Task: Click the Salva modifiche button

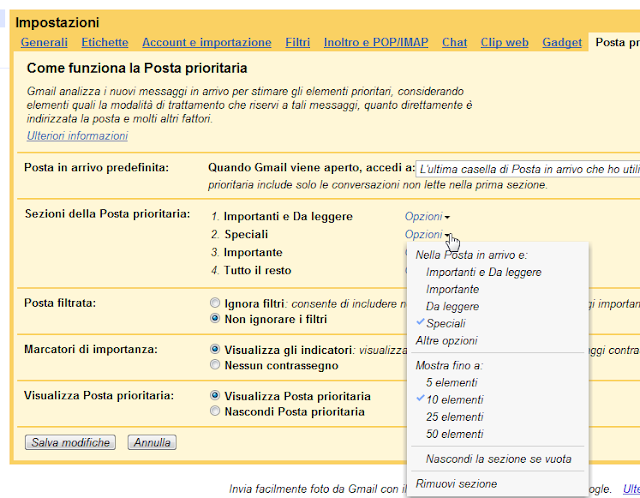Action: coord(70,442)
